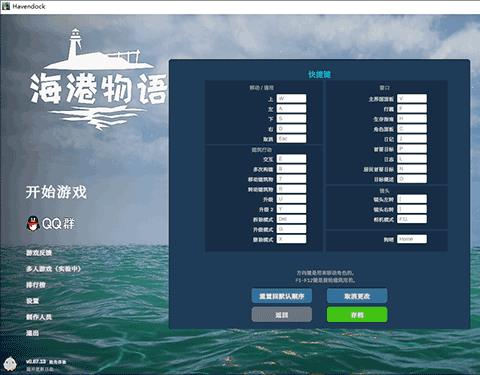The height and width of the screenshot is (375, 480).
Task: Click the v0.67.13 version text
Action: (36, 361)
